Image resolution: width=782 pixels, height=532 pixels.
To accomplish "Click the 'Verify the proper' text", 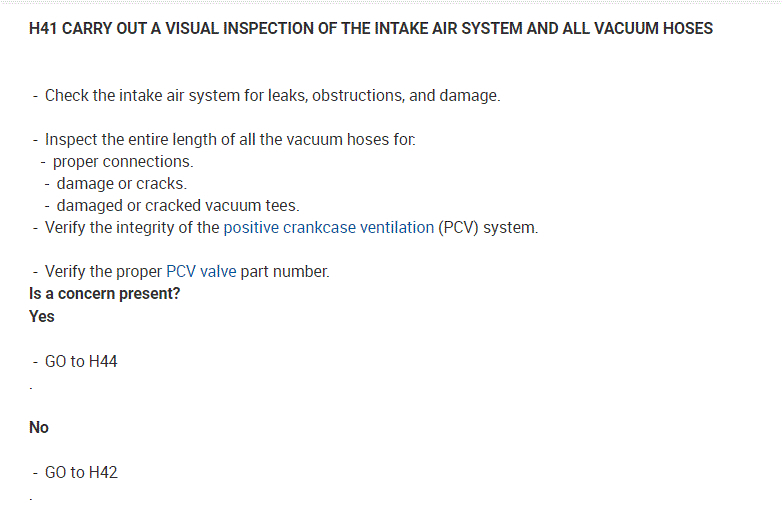I will [103, 272].
